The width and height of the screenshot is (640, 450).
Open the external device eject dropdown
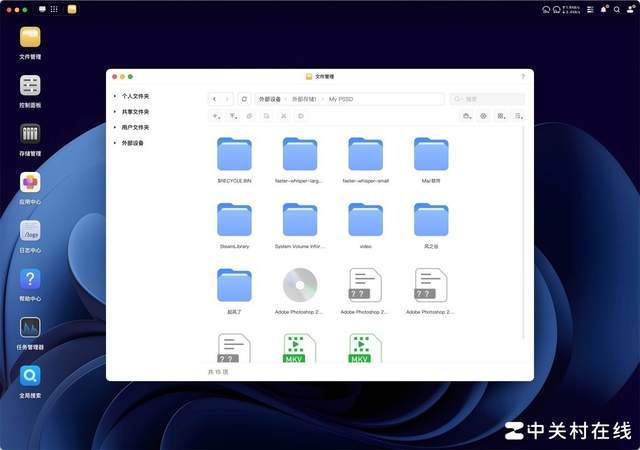[467, 116]
